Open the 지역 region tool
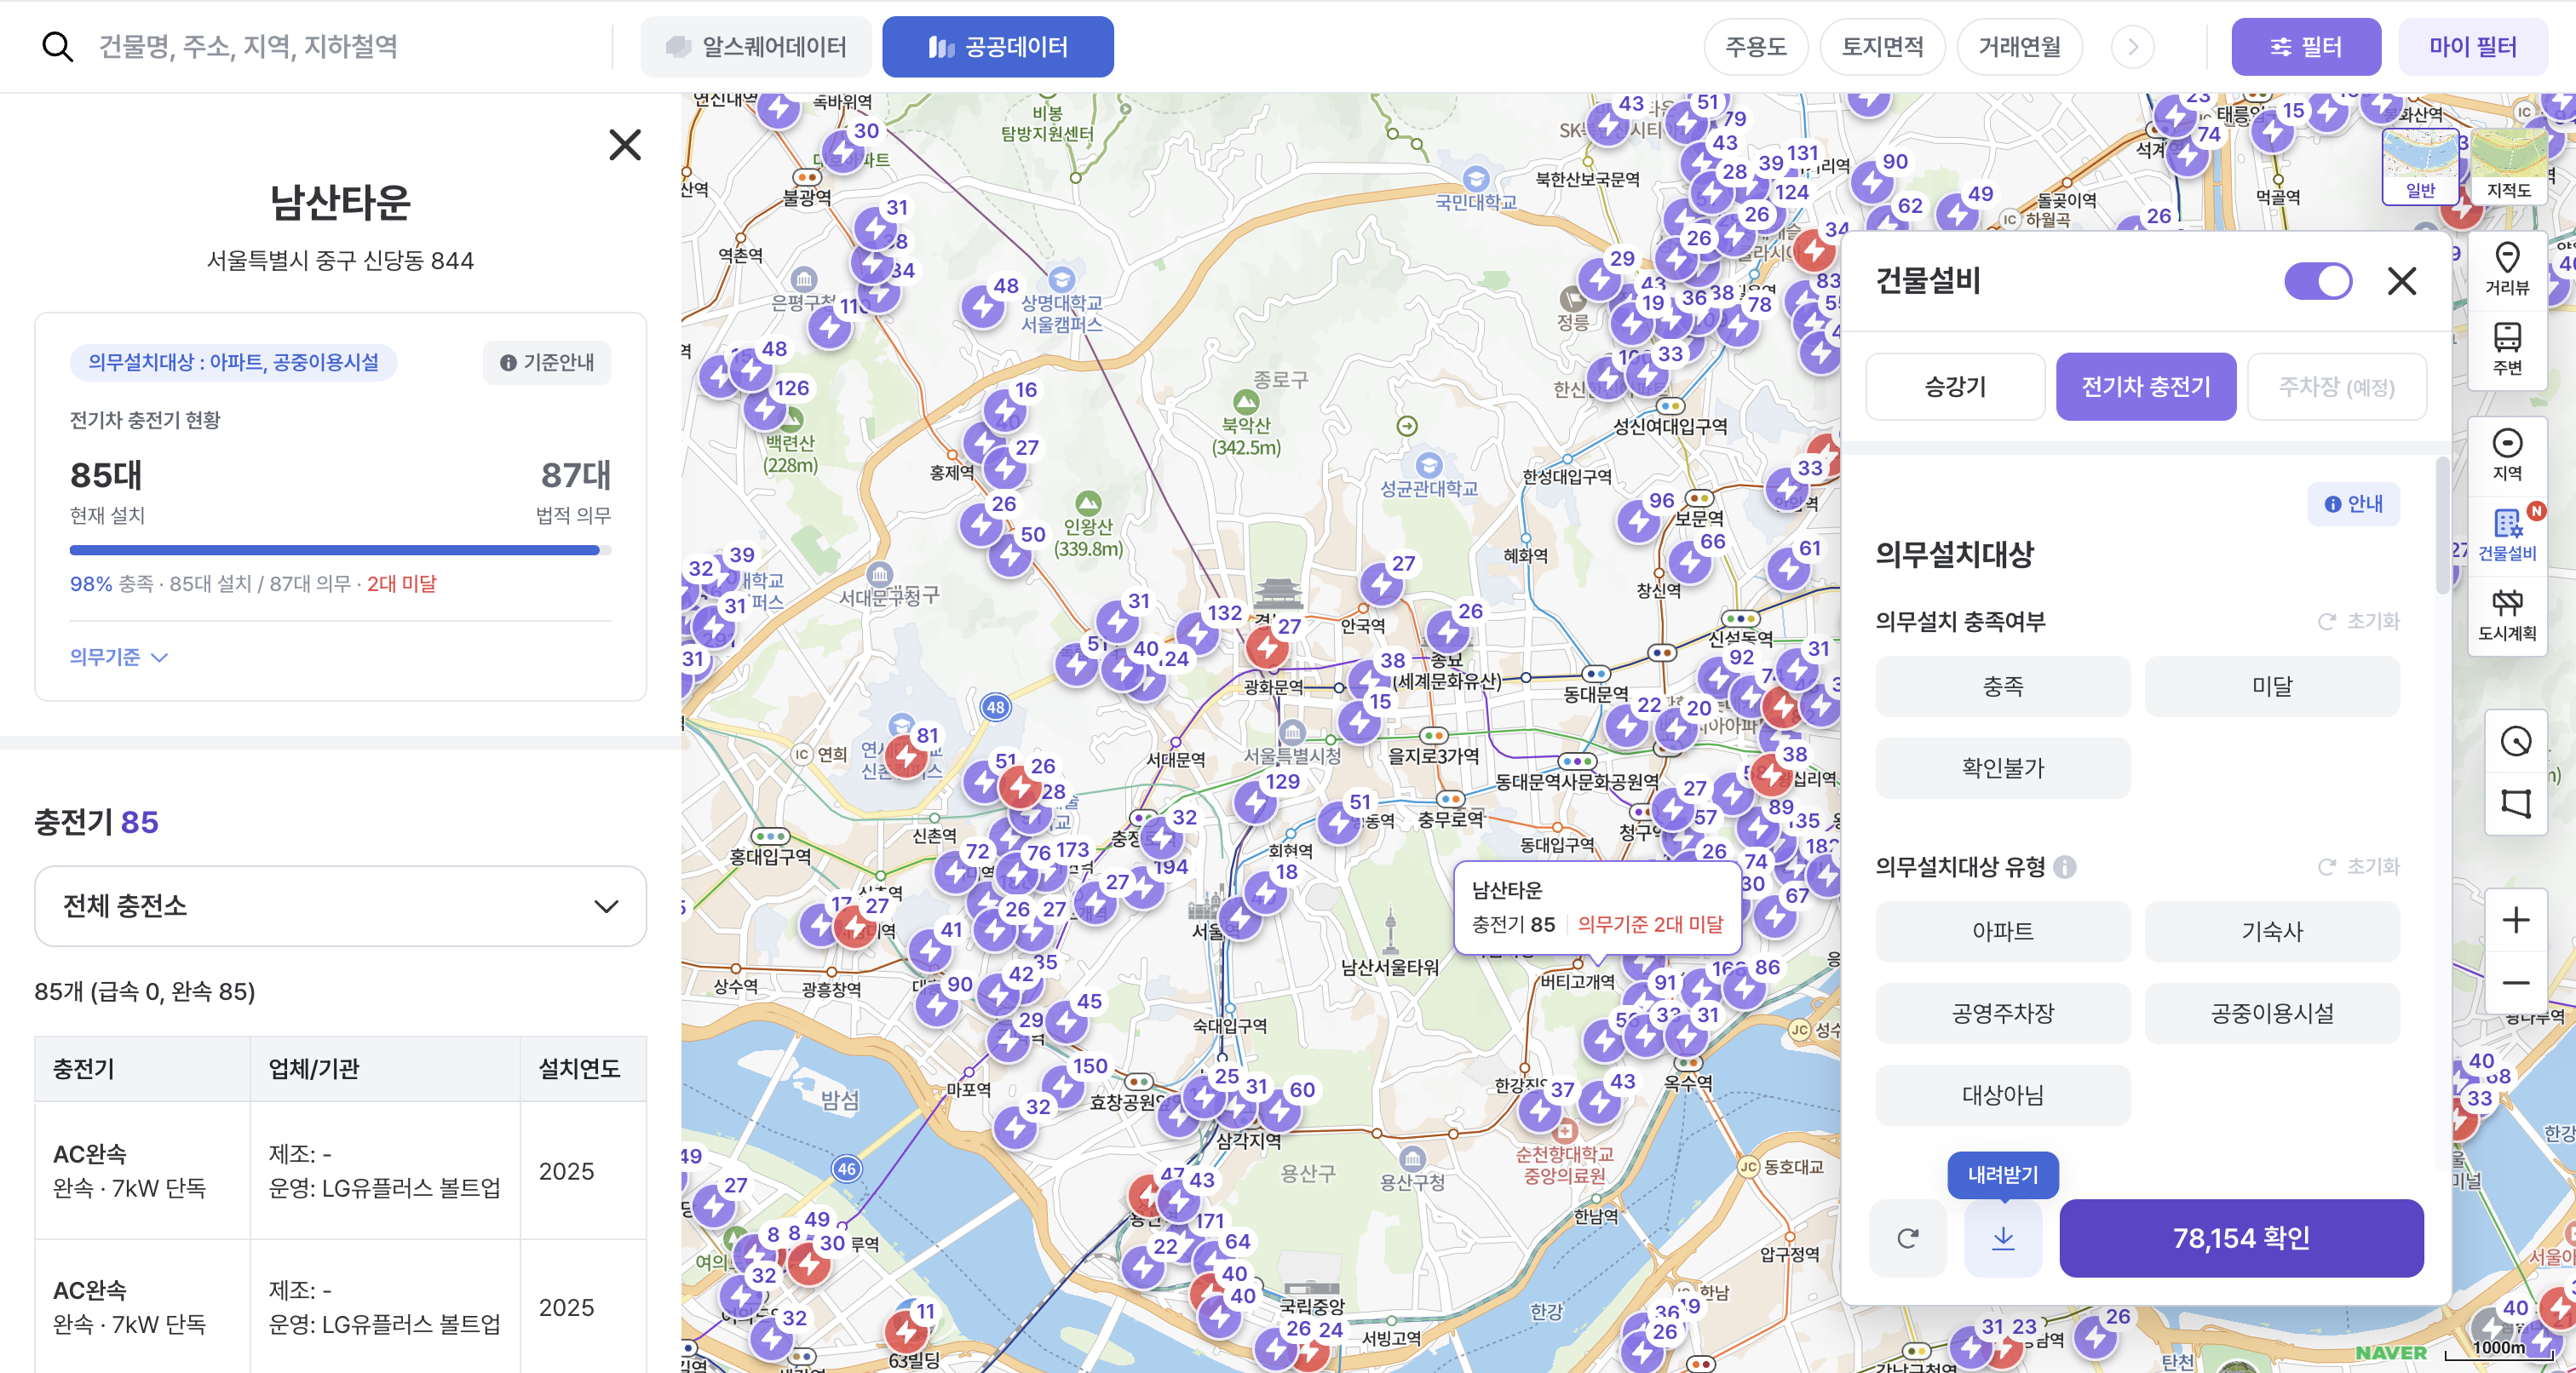The height and width of the screenshot is (1373, 2576). click(2506, 455)
